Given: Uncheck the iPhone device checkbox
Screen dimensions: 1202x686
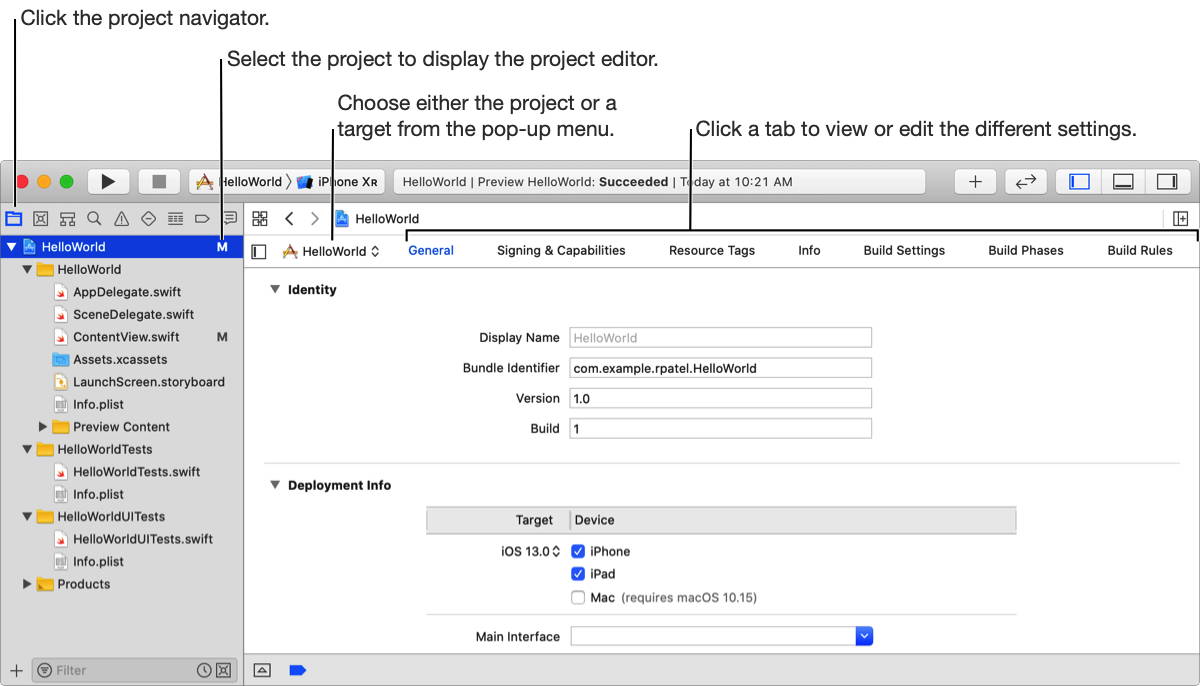Looking at the screenshot, I should 578,551.
